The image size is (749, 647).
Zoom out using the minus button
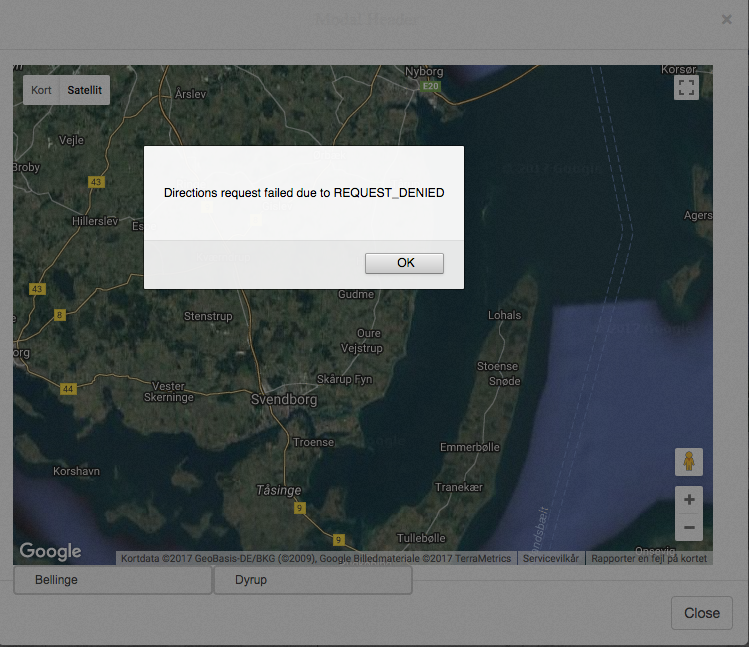[688, 527]
